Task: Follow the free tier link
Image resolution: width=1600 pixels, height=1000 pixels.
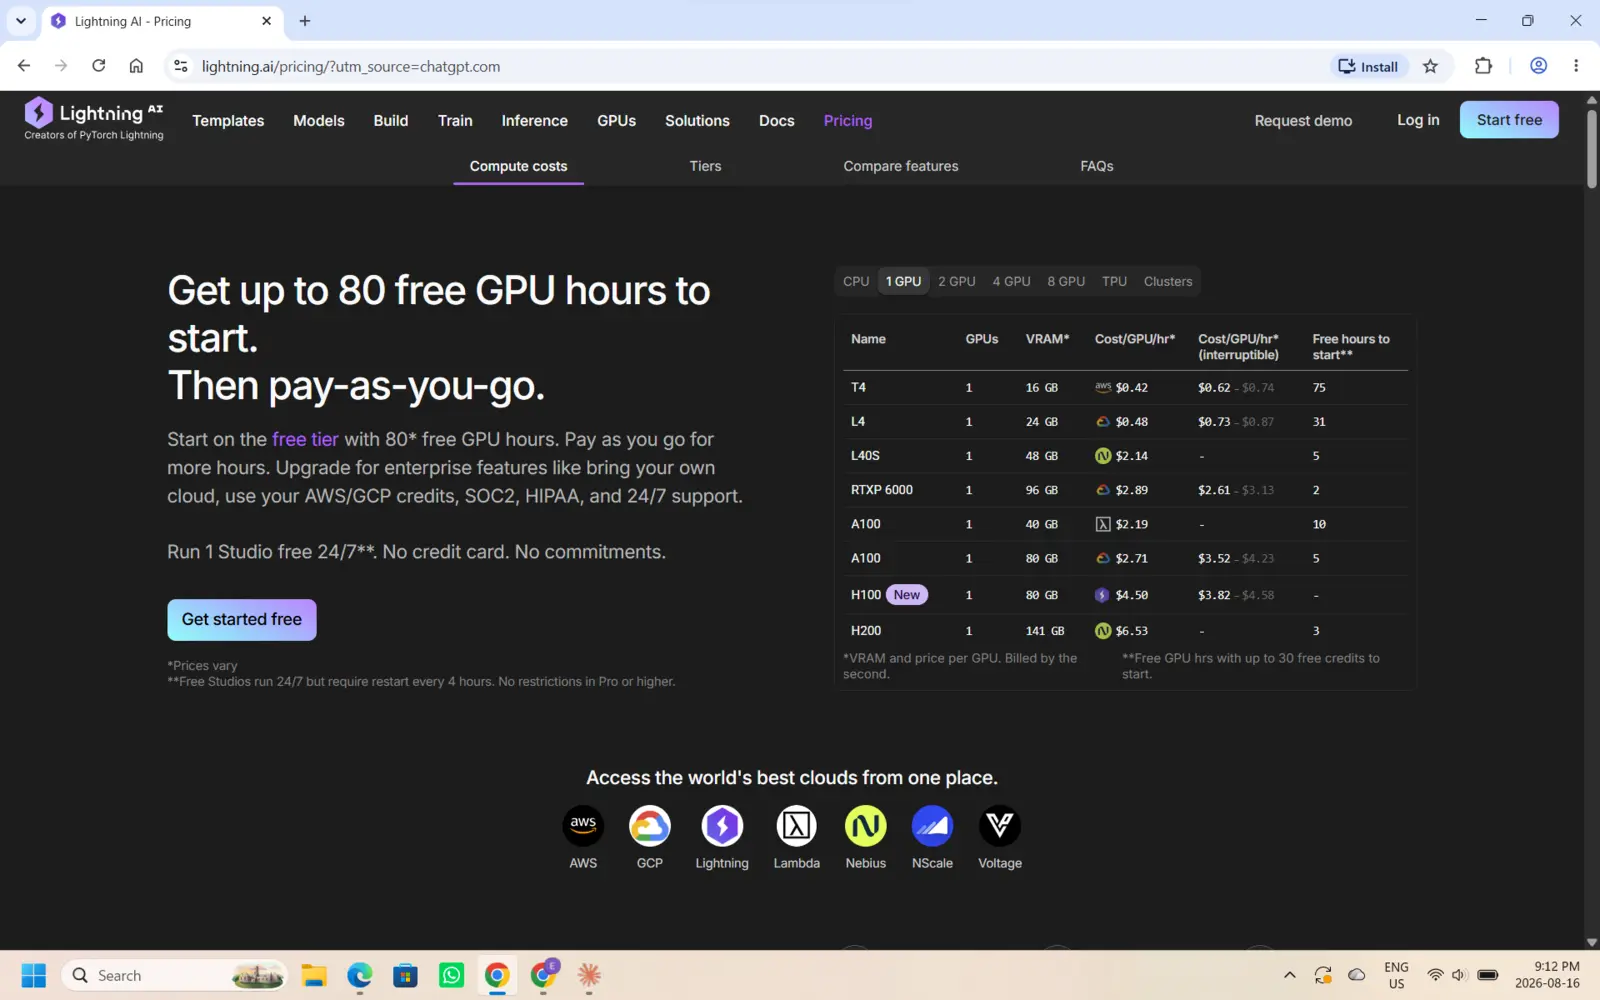Action: click(305, 440)
